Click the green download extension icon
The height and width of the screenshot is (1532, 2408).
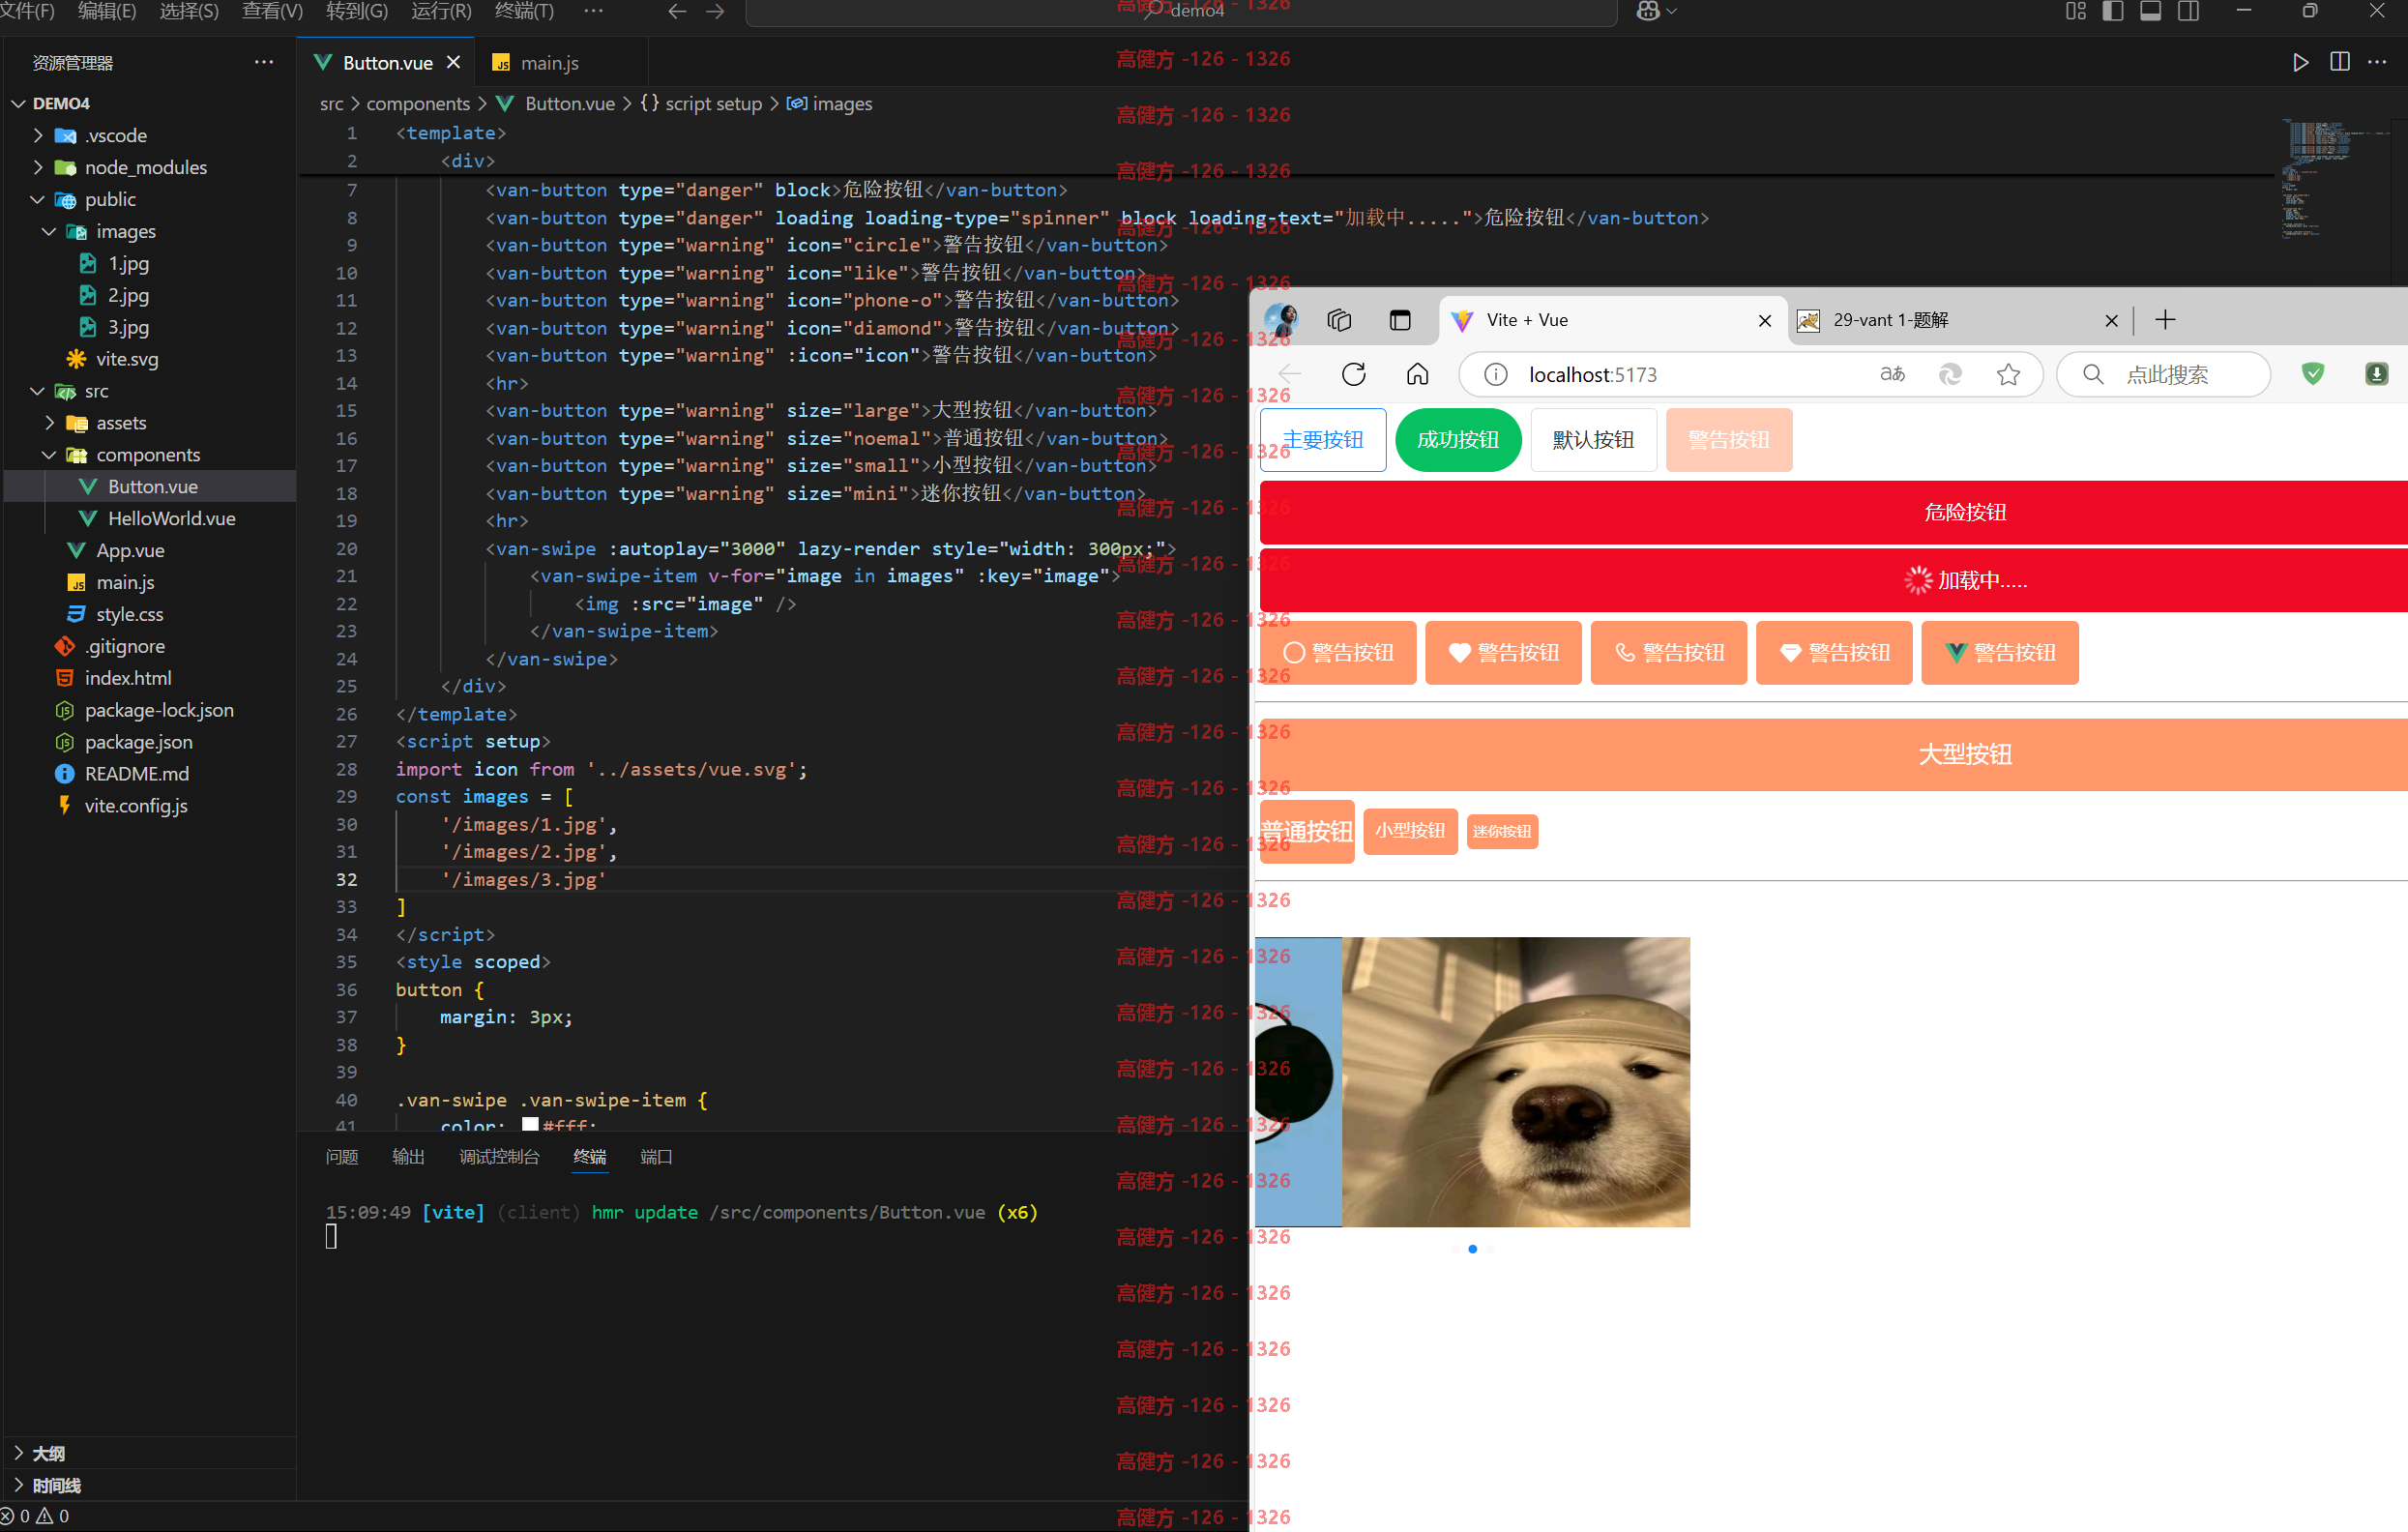[2377, 374]
